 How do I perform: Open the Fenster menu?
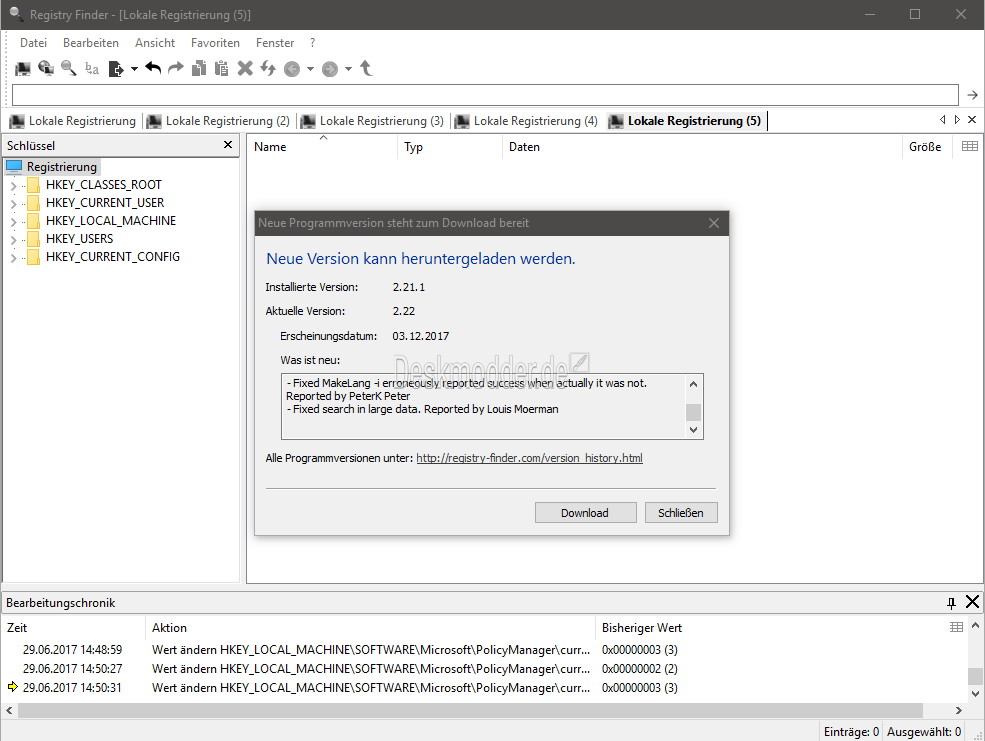(275, 43)
